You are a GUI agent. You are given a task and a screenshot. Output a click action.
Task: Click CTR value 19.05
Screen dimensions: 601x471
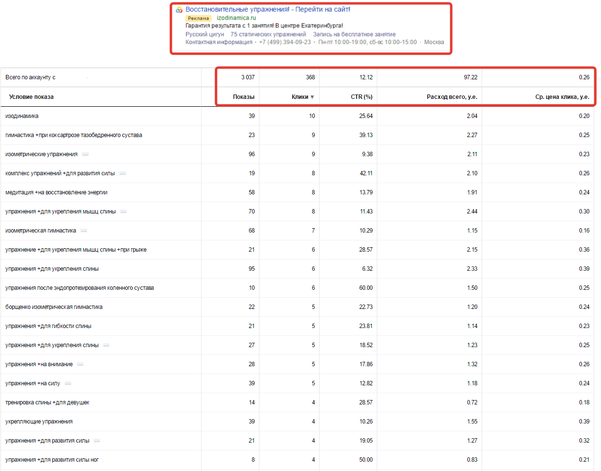tap(366, 441)
